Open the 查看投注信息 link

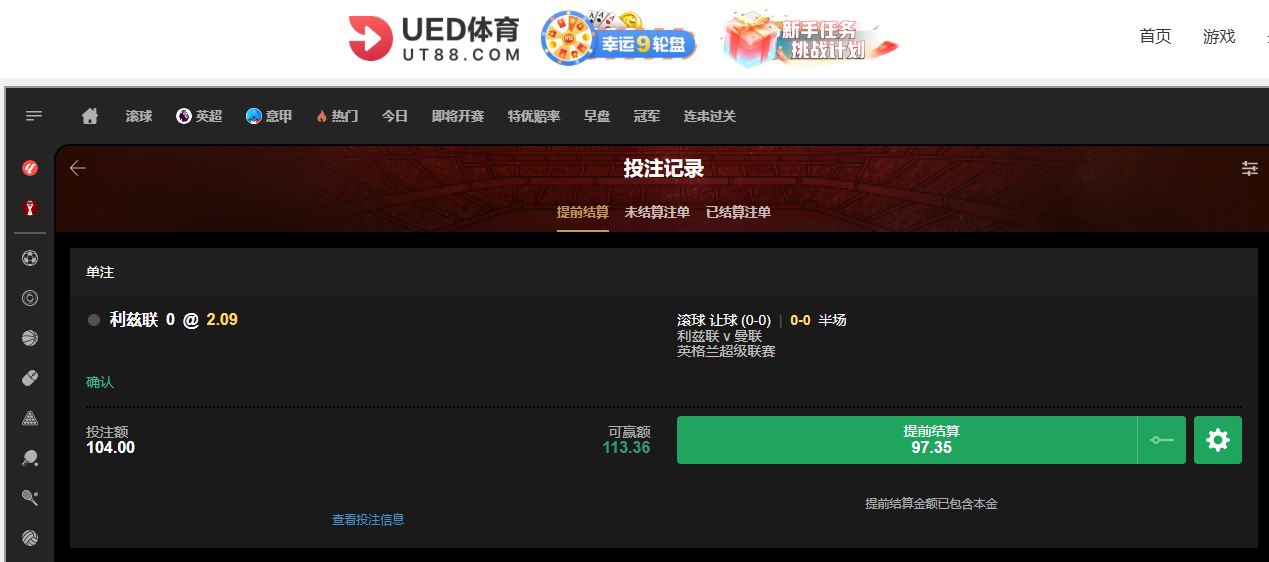coord(368,520)
